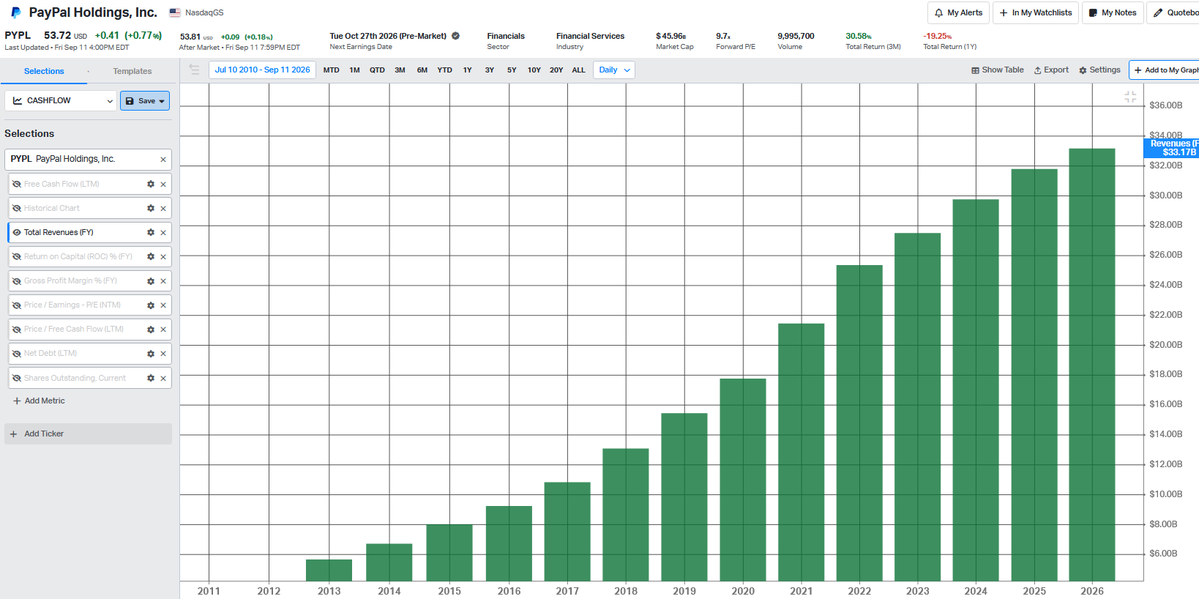Switch to the Templates tab
The image size is (1199, 599).
tap(132, 71)
